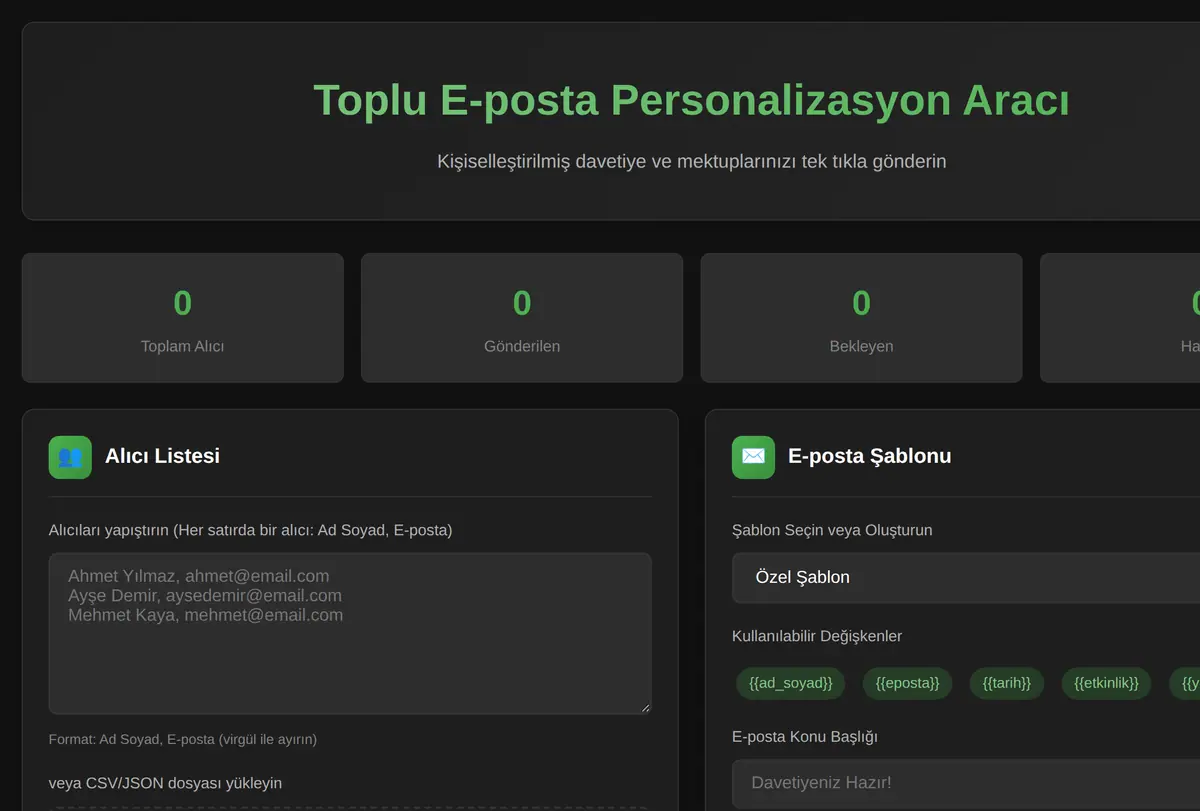Click the 'Alıcıları yapıştırın' instruction label
Image resolution: width=1200 pixels, height=811 pixels.
point(251,530)
